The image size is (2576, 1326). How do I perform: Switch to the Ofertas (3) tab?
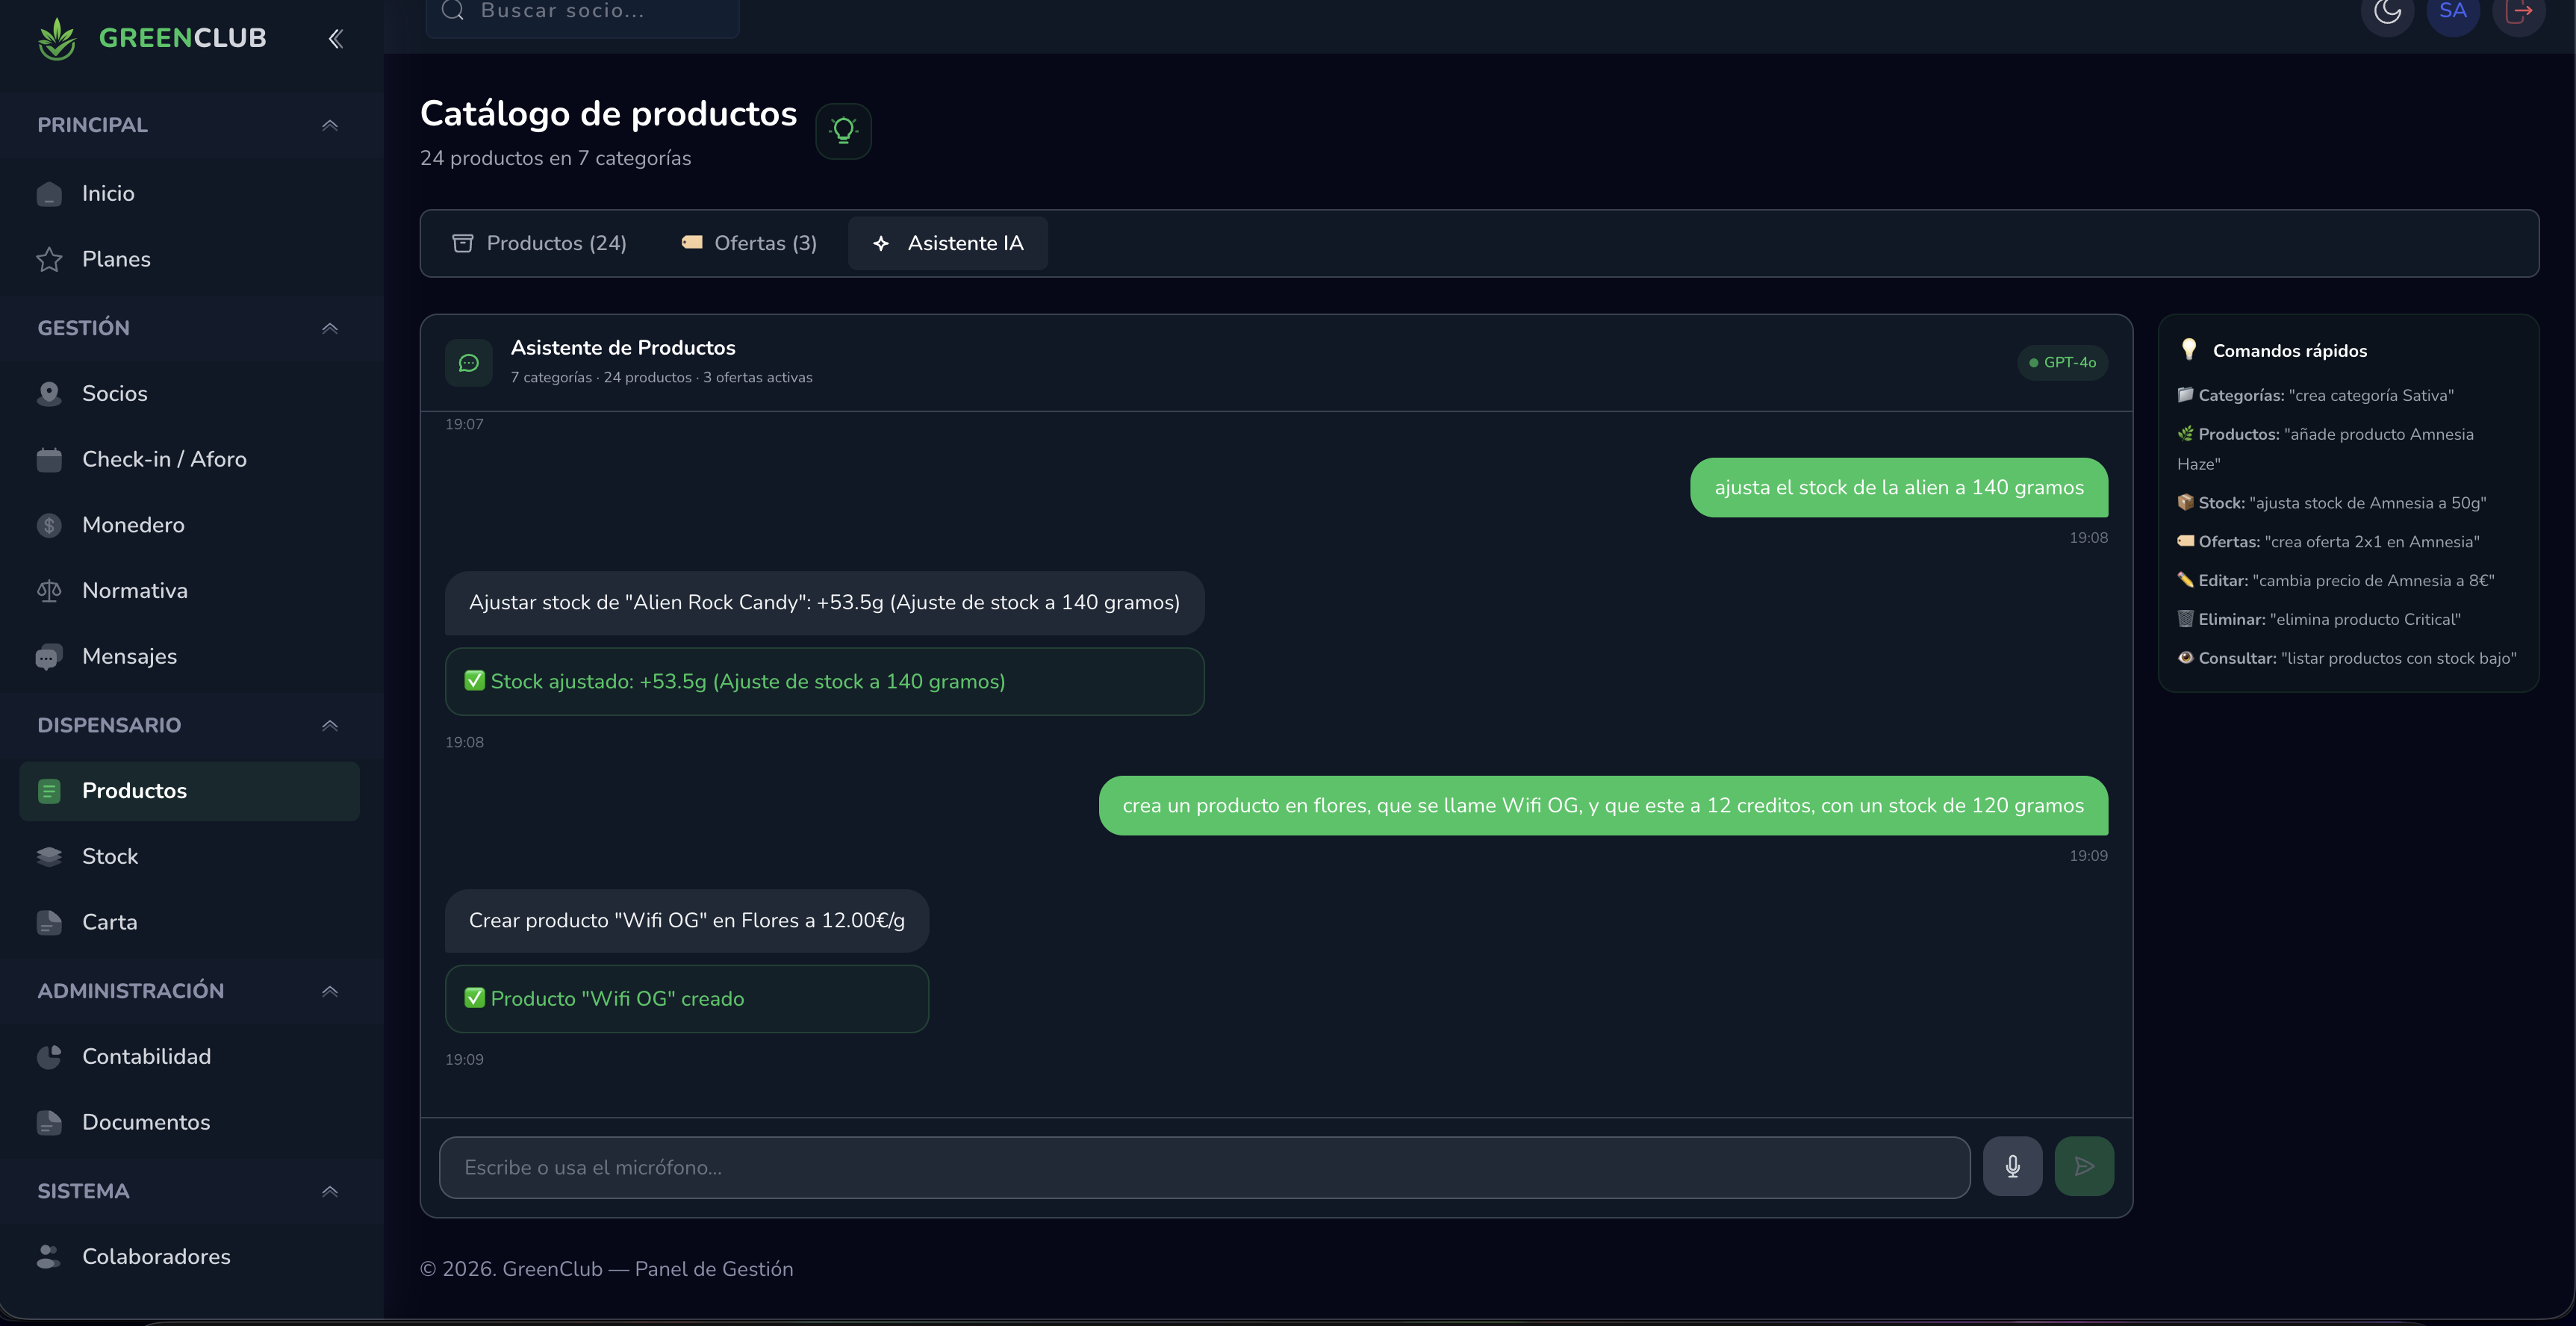[x=748, y=242]
